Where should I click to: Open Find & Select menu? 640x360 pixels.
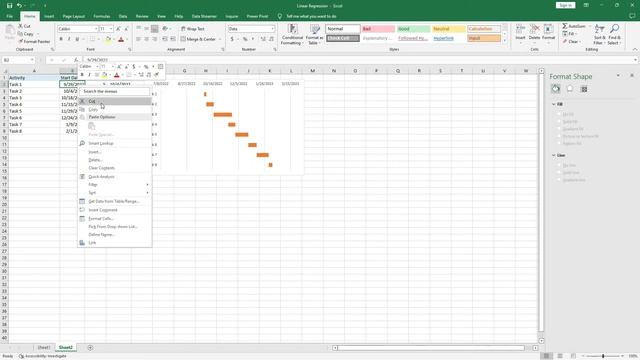(x=614, y=34)
